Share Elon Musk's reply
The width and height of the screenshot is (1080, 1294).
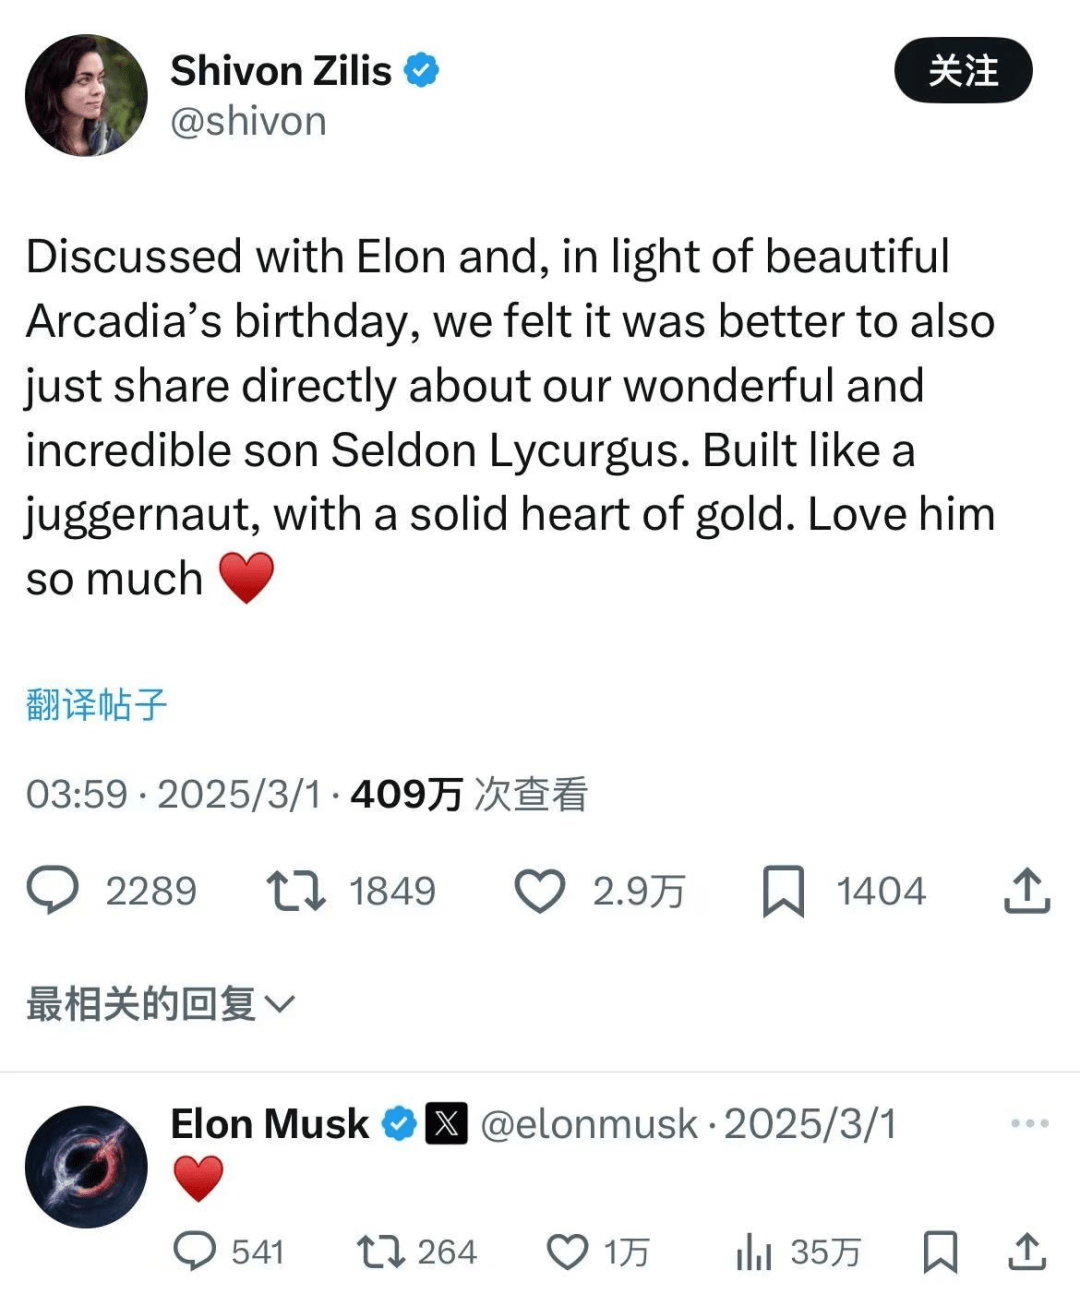pyautogui.click(x=1027, y=1251)
